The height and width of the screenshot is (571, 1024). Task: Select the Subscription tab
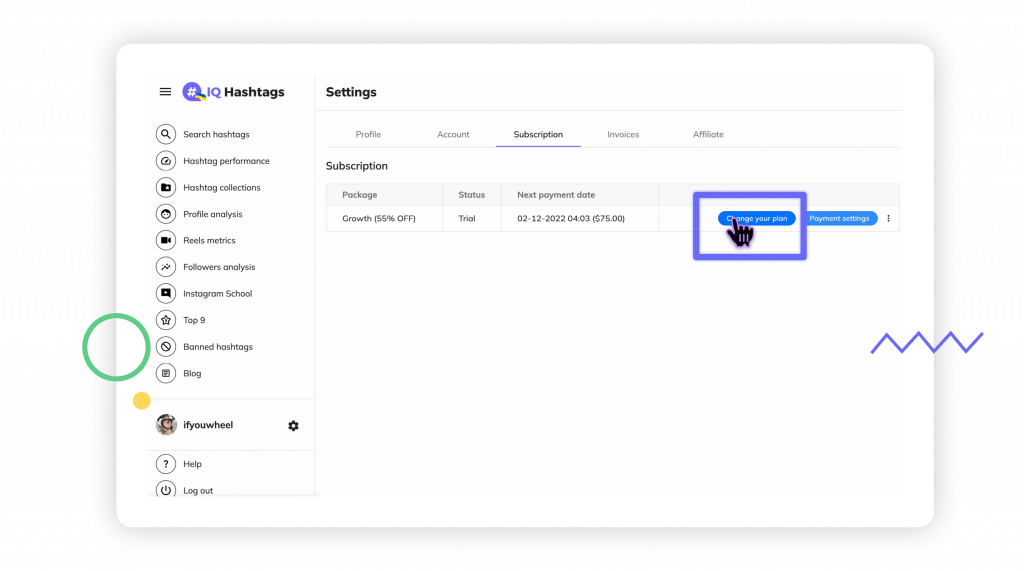pyautogui.click(x=538, y=135)
